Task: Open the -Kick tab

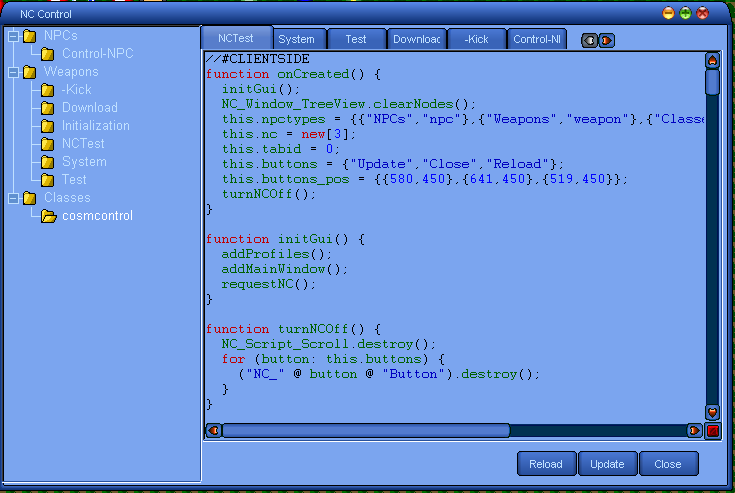Action: pyautogui.click(x=476, y=39)
